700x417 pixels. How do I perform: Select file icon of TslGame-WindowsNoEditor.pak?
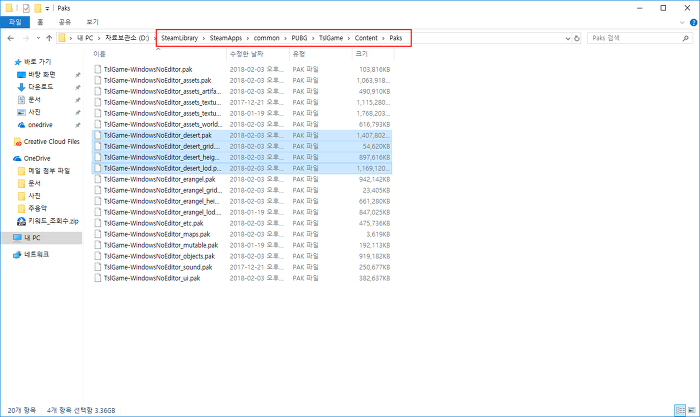[98, 69]
